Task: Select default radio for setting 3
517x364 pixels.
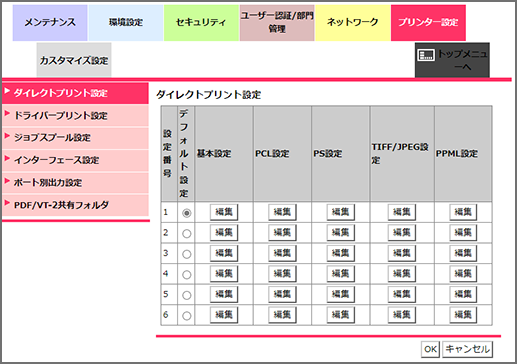Action: coord(187,254)
